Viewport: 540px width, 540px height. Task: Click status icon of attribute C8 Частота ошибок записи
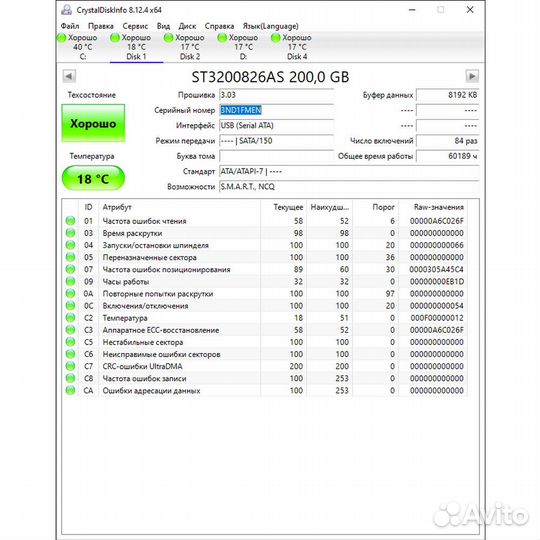71,378
